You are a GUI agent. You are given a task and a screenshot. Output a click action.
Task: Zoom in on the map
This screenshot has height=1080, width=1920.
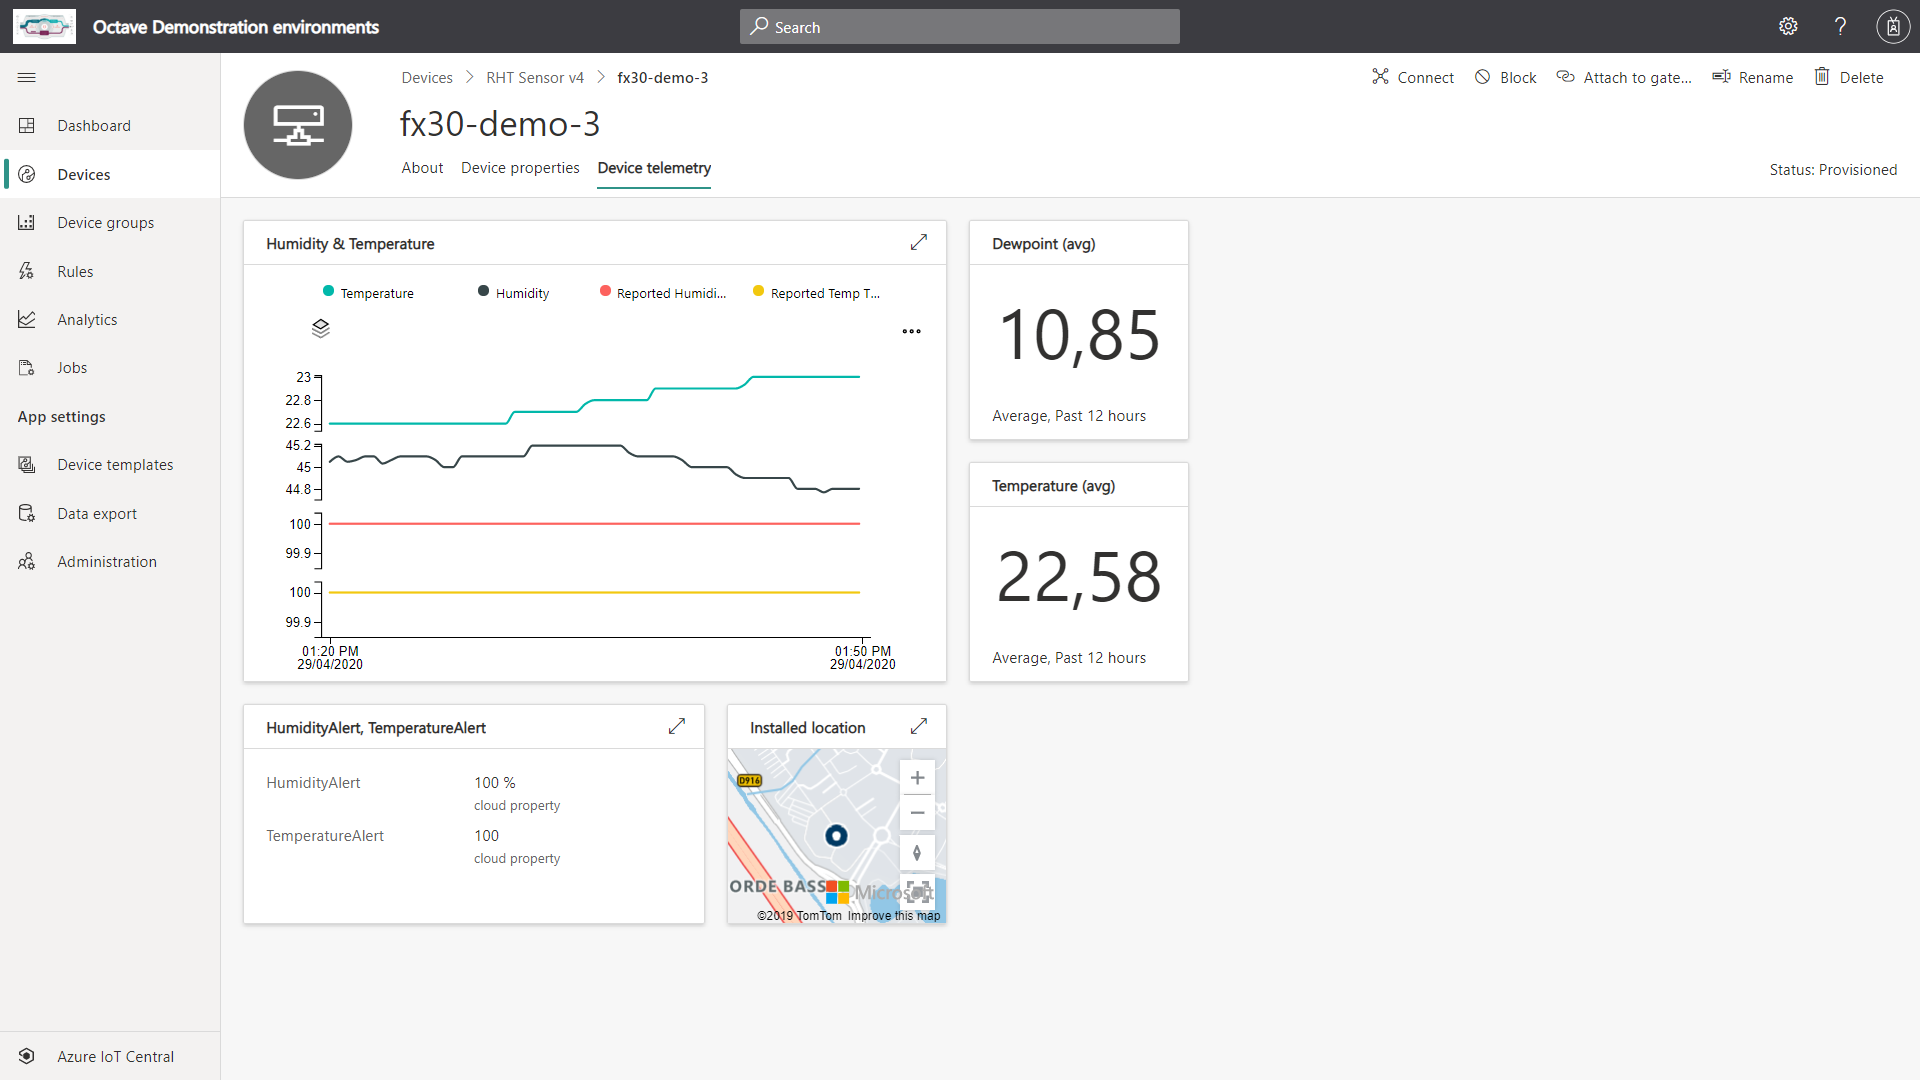click(917, 778)
